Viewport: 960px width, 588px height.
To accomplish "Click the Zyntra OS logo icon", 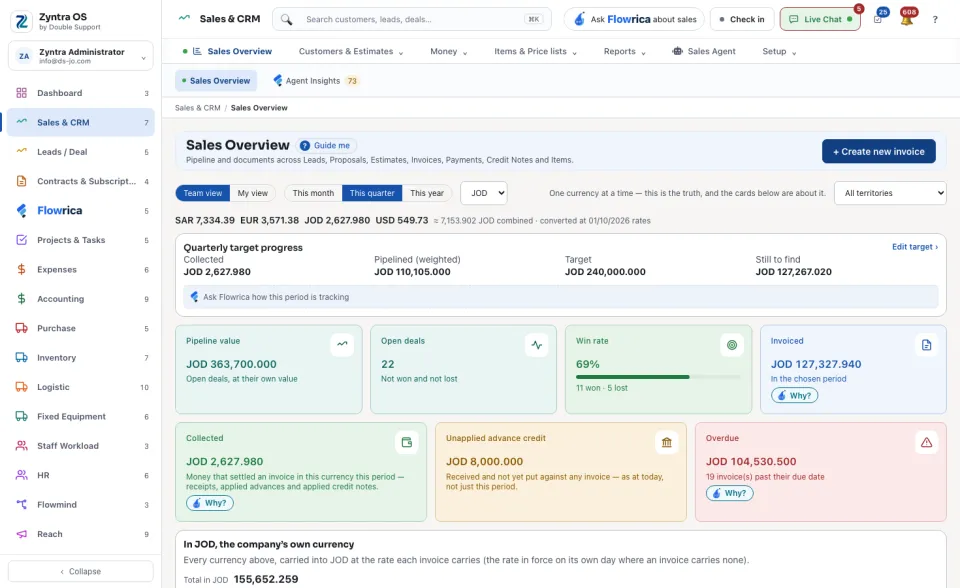I will [x=21, y=21].
